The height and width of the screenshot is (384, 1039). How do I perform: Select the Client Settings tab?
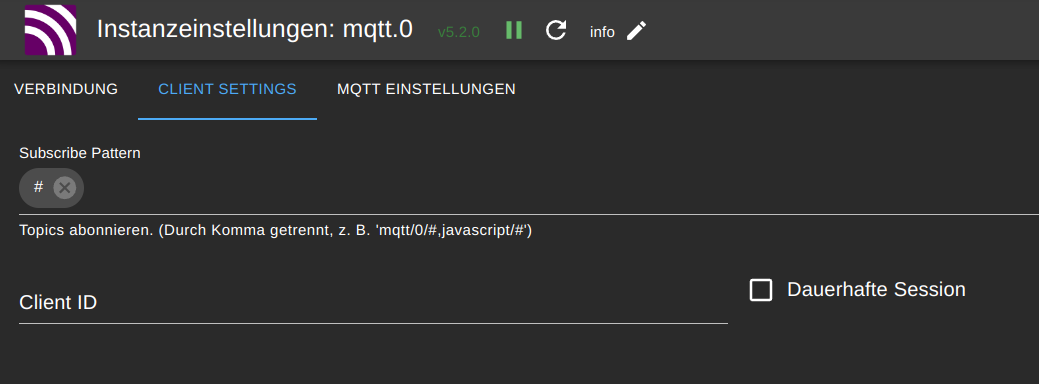(x=227, y=89)
